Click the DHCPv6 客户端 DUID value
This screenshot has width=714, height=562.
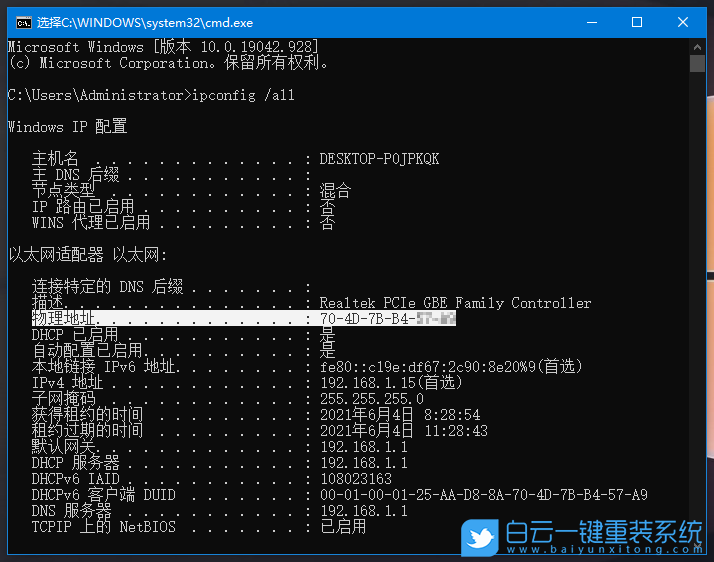[x=484, y=495]
